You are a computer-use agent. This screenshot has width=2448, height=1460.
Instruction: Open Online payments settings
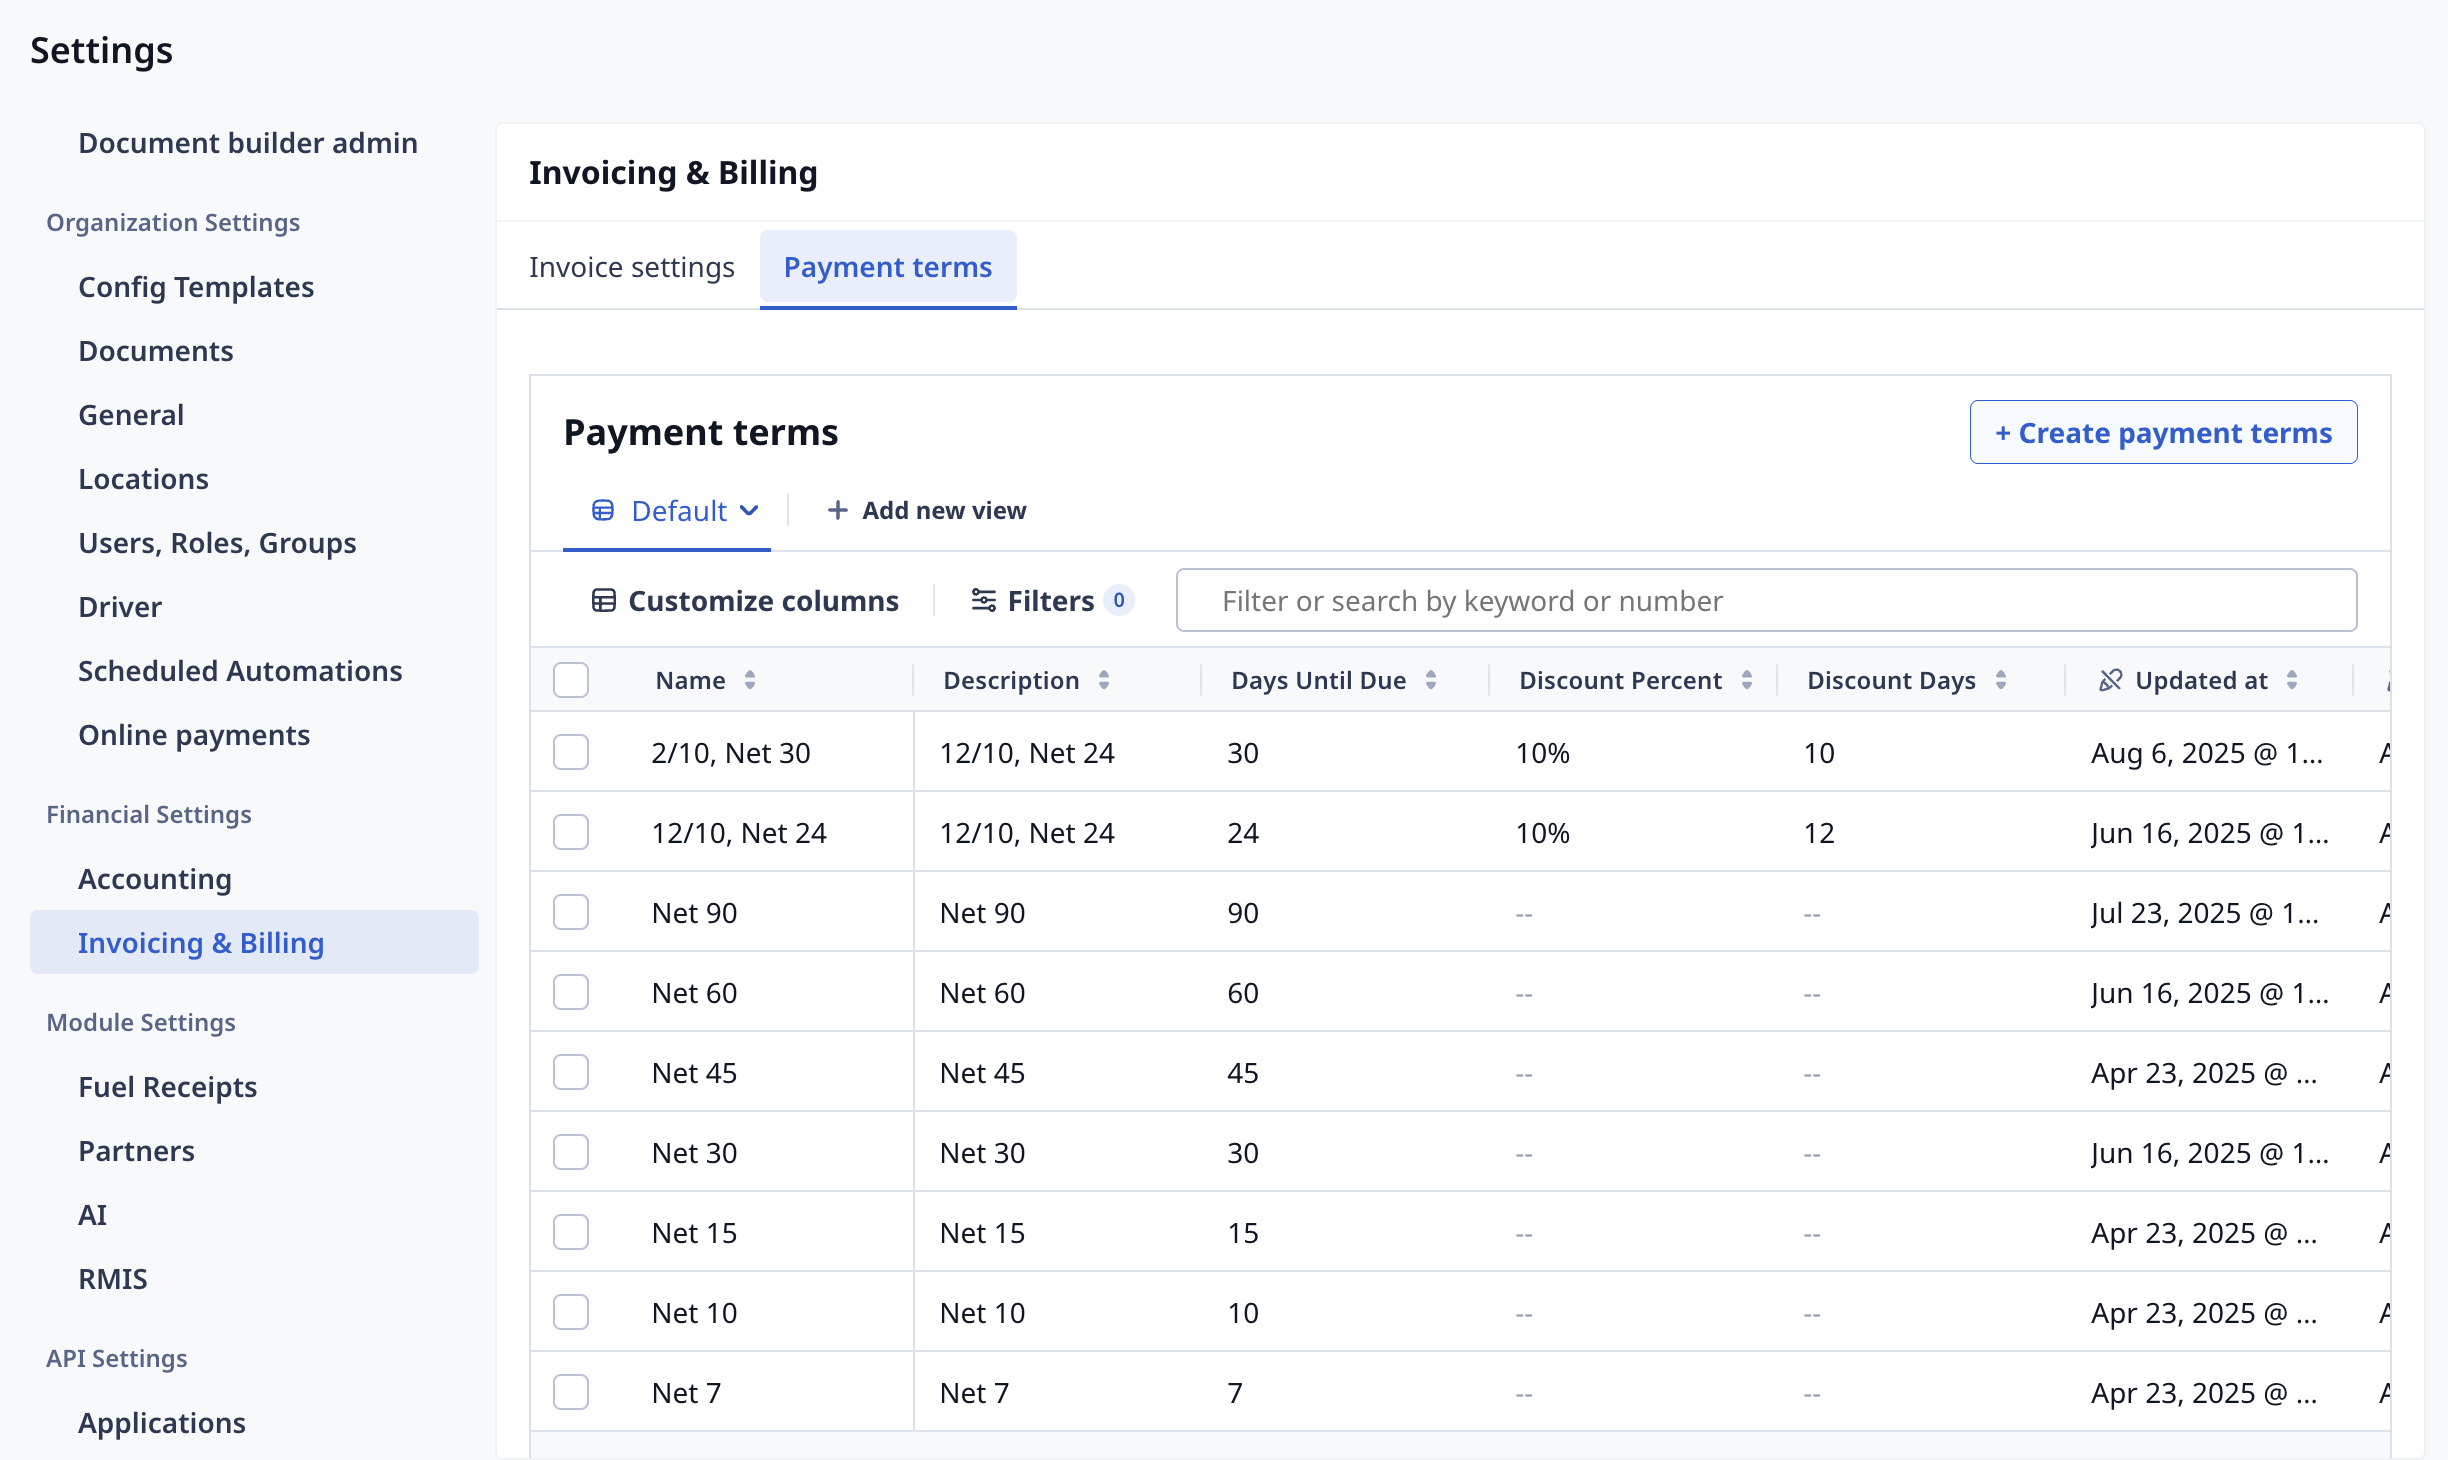click(194, 735)
